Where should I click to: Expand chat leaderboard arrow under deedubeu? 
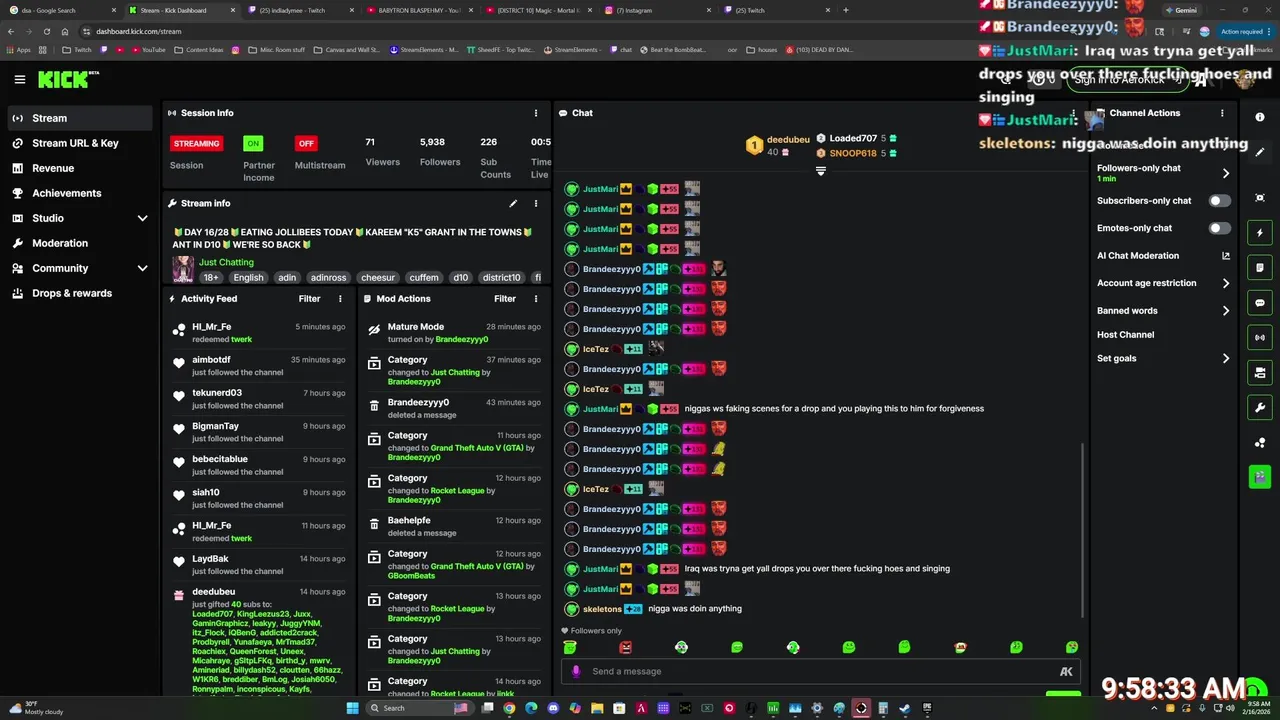(x=821, y=171)
